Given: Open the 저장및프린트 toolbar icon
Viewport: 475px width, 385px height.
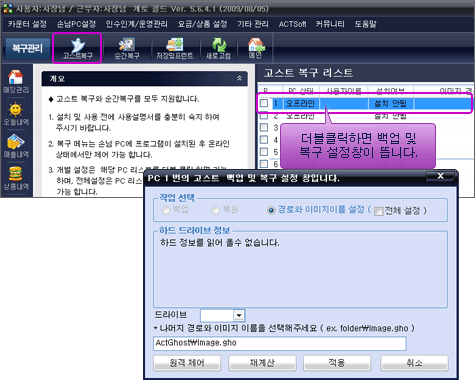Looking at the screenshot, I should 175,48.
